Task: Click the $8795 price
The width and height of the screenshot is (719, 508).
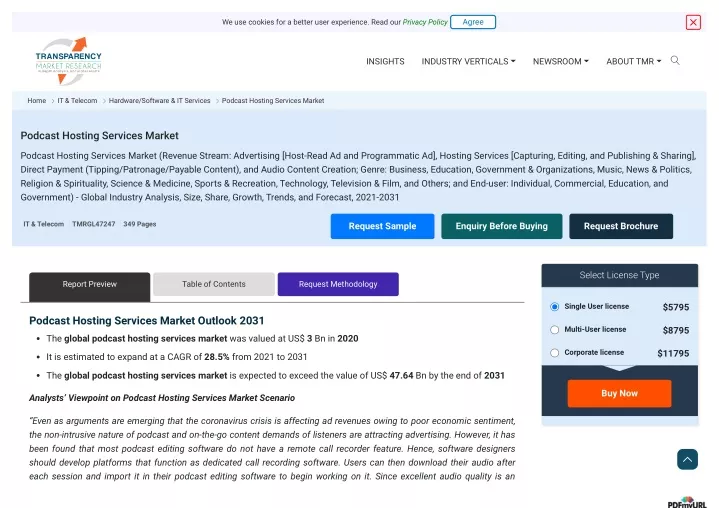Action: point(675,331)
